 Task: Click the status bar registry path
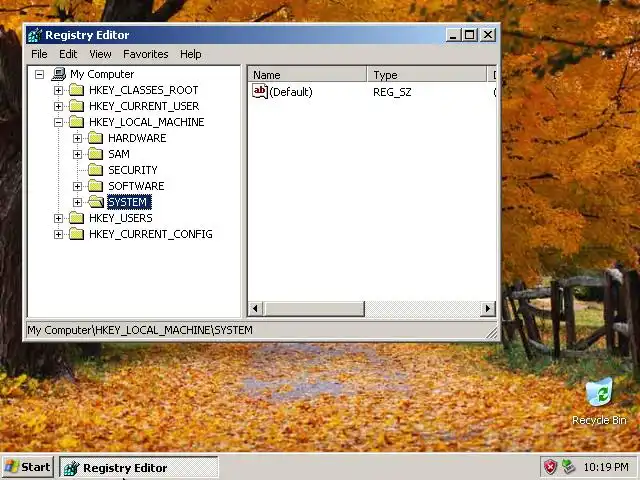click(140, 330)
